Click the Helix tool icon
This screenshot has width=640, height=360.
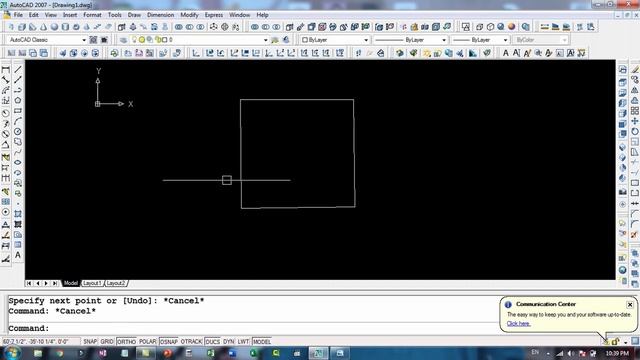98,27
